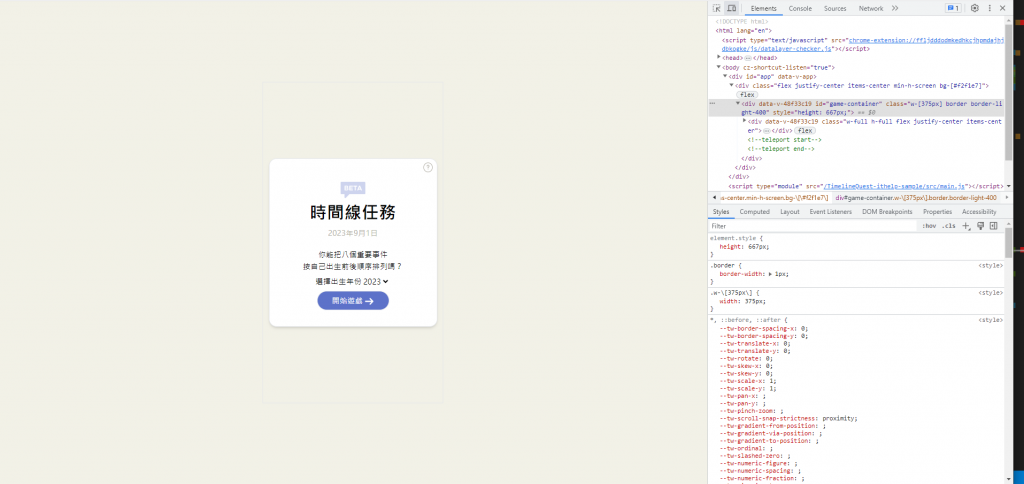Toggle the :hov element state button
This screenshot has width=1024, height=484.
tap(929, 226)
